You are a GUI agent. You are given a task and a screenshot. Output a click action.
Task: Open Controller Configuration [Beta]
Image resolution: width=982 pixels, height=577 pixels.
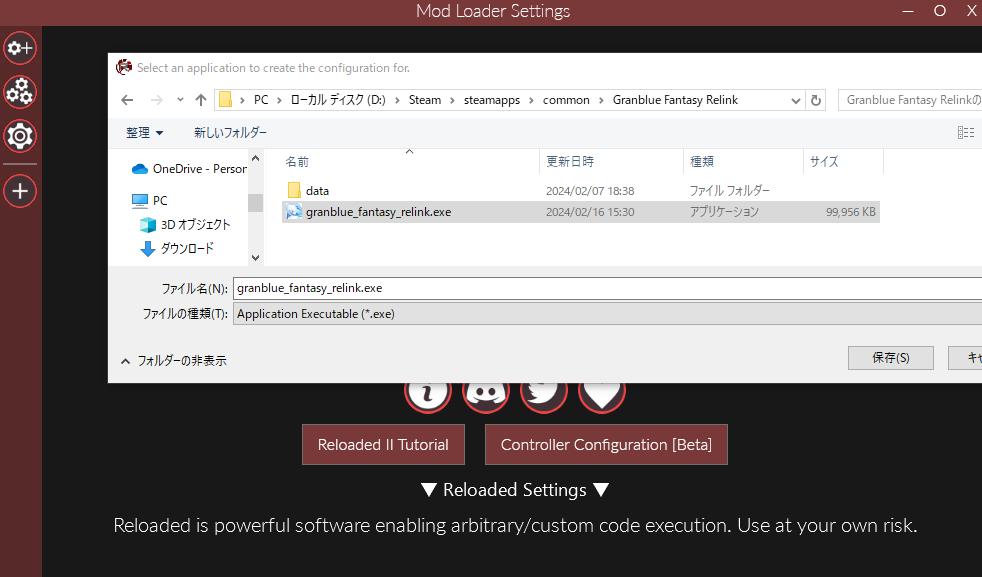point(606,445)
